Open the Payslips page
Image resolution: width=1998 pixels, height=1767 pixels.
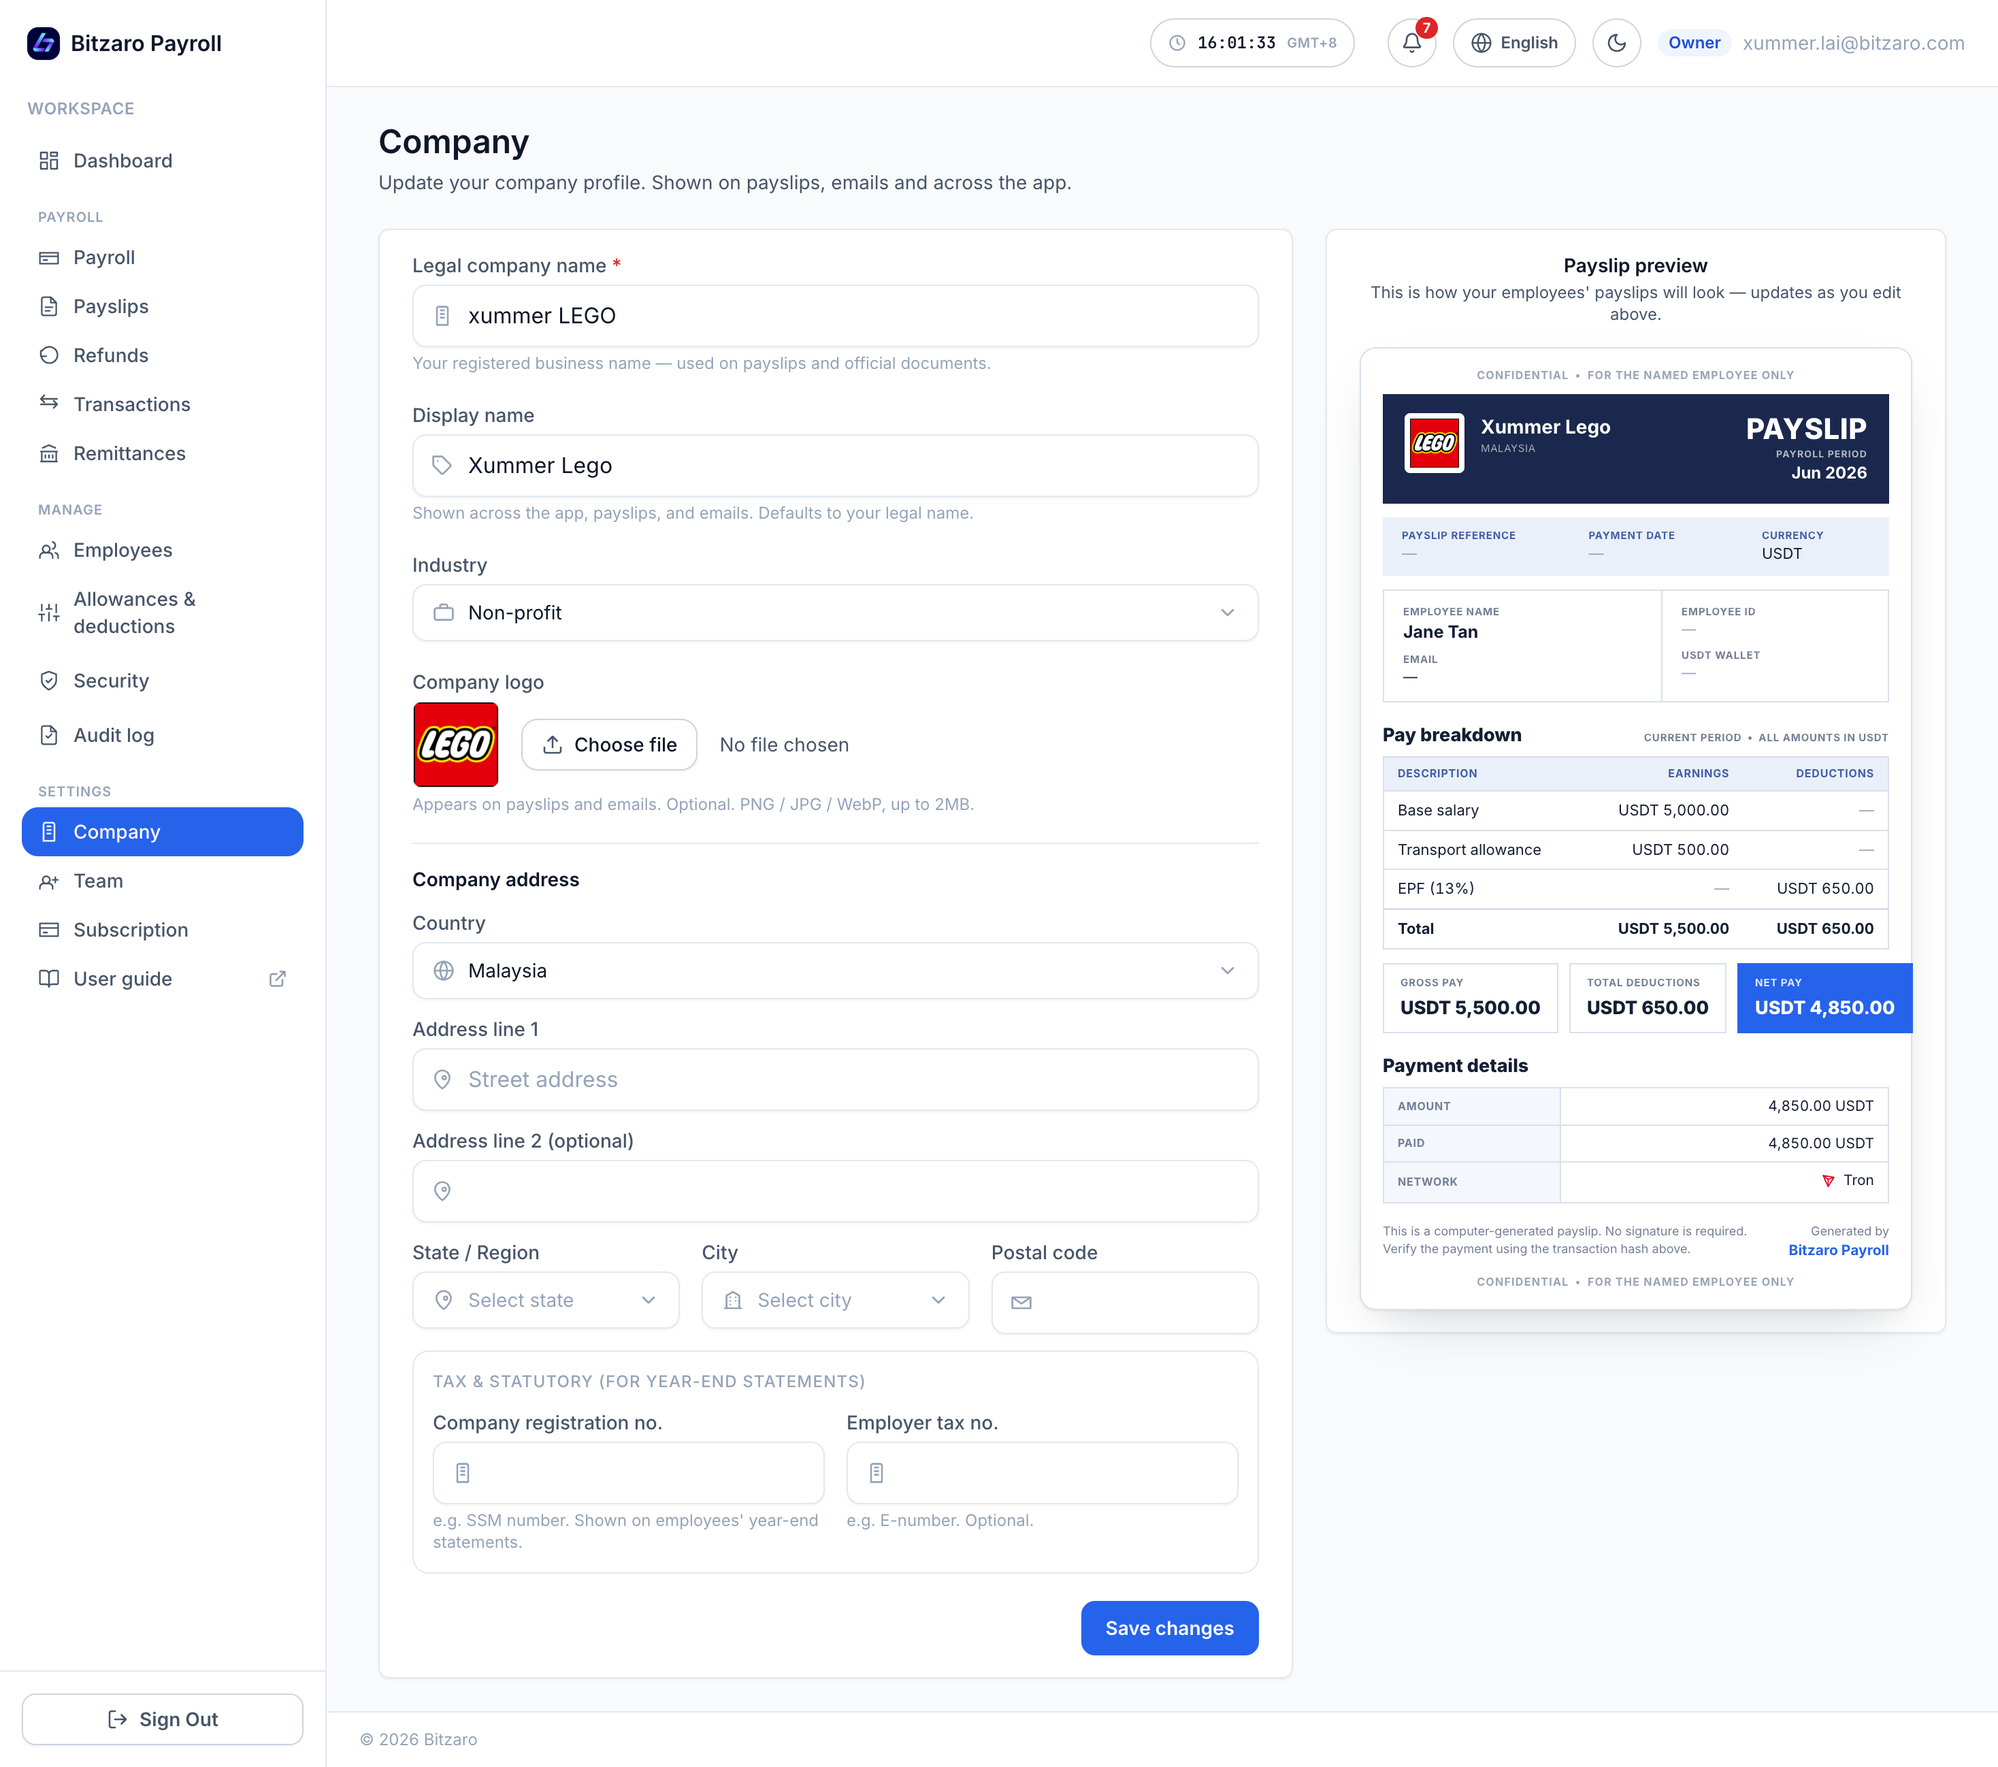[x=162, y=307]
